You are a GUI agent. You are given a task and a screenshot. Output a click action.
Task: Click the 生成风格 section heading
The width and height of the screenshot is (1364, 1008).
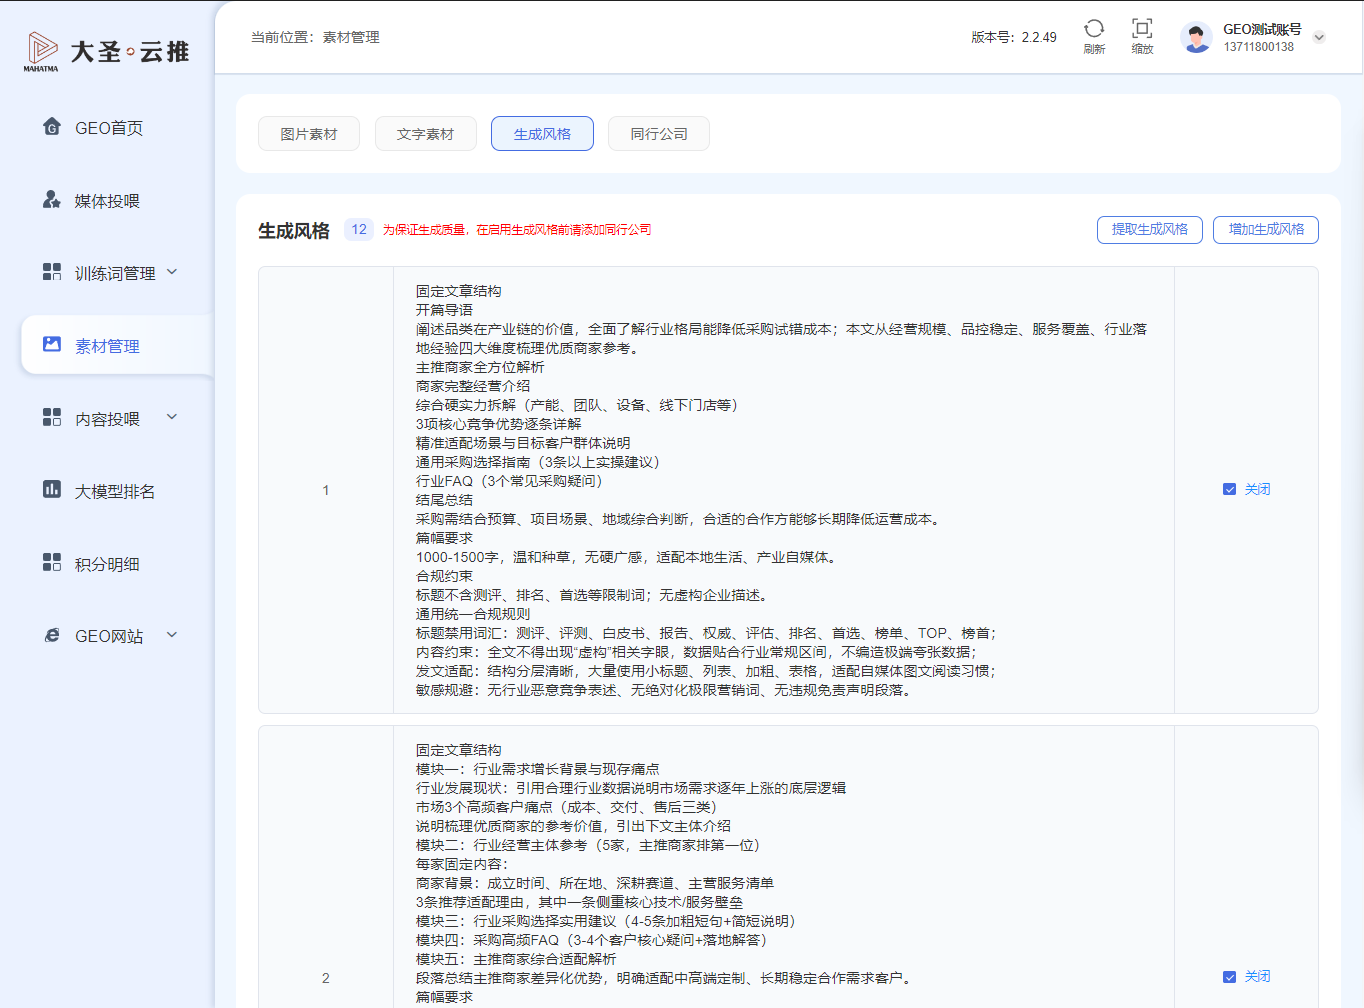coord(294,231)
